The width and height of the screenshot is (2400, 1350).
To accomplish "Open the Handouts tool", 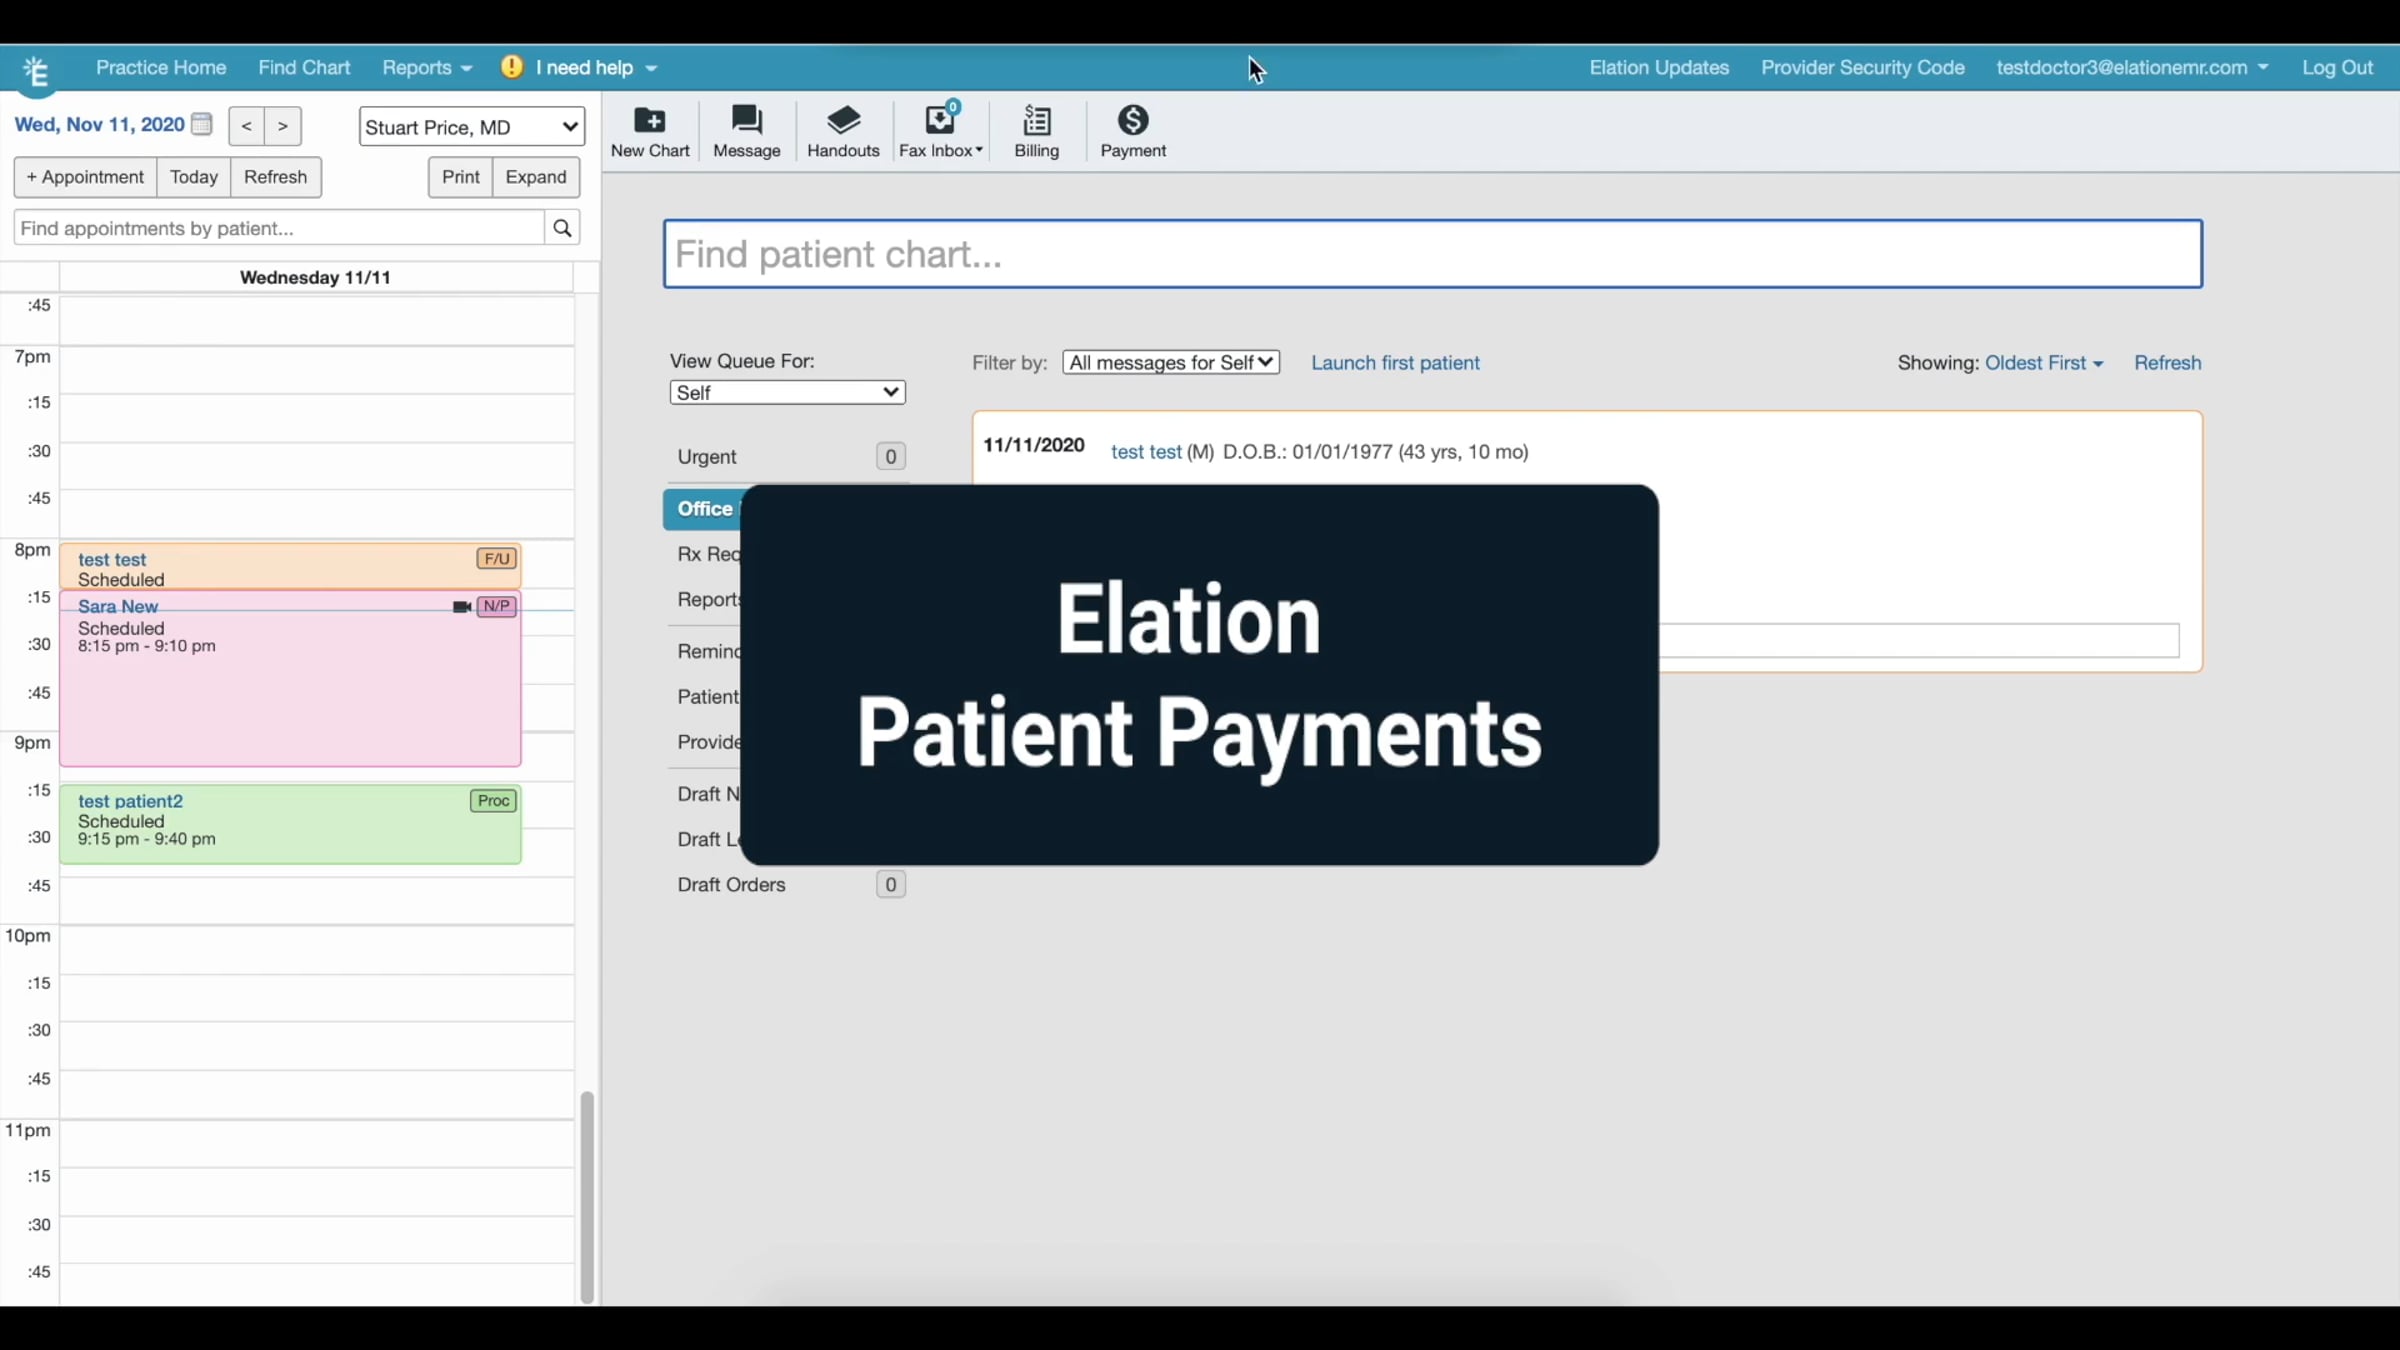I will point(843,132).
